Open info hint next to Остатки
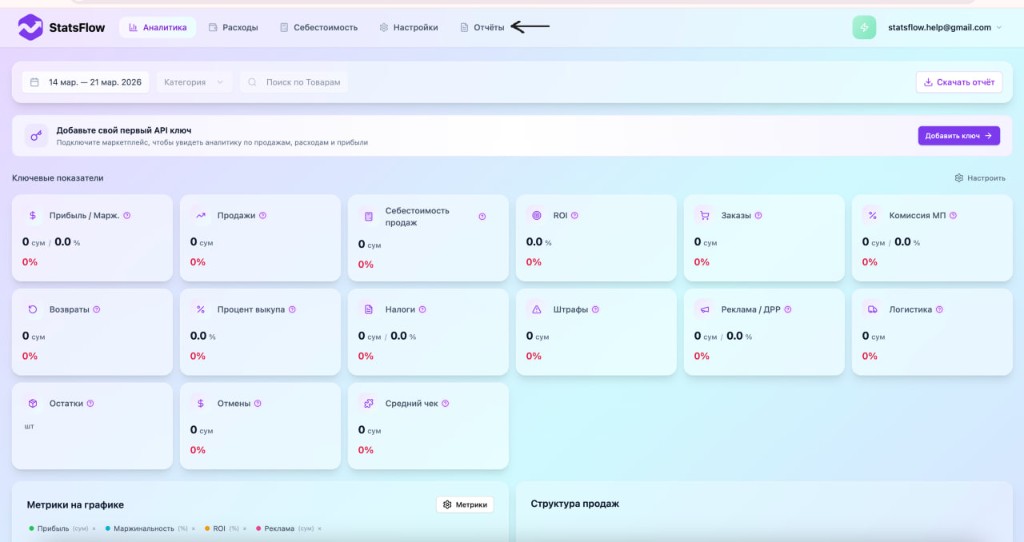 click(x=90, y=404)
